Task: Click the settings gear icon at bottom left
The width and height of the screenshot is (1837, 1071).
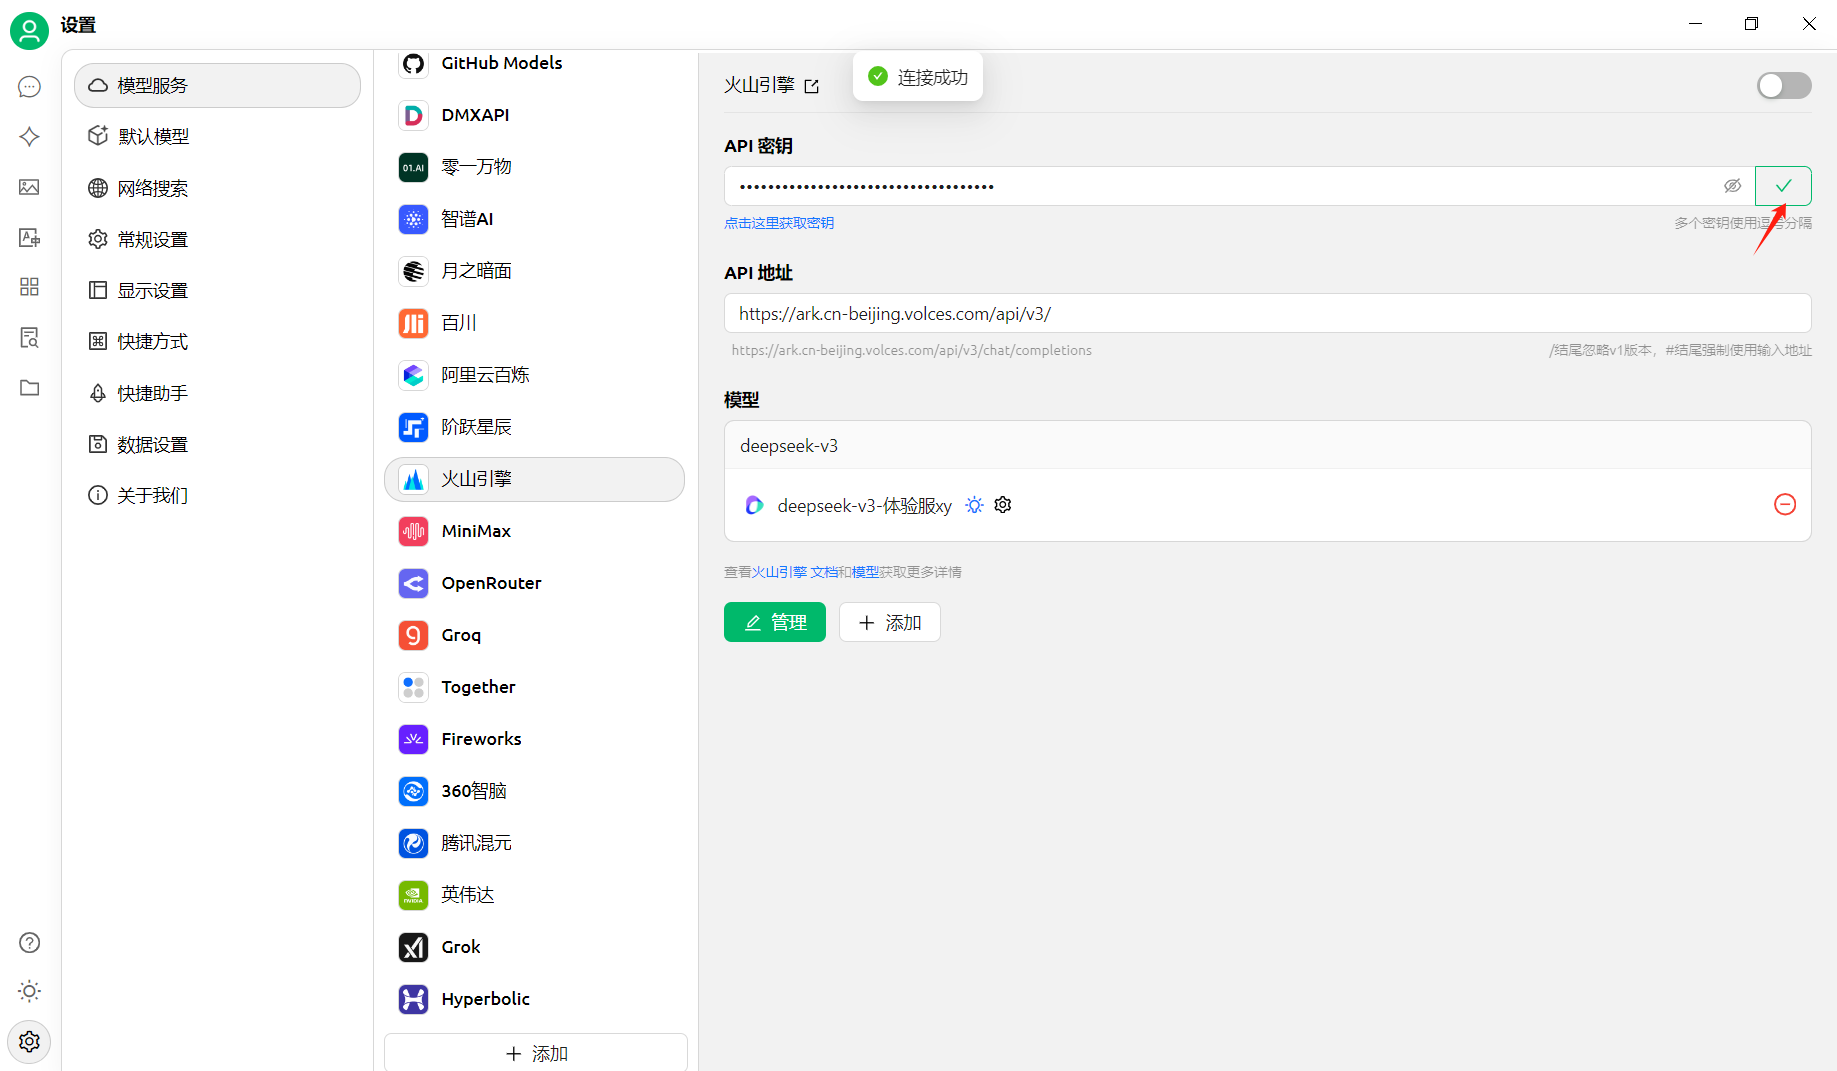Action: pos(29,1041)
